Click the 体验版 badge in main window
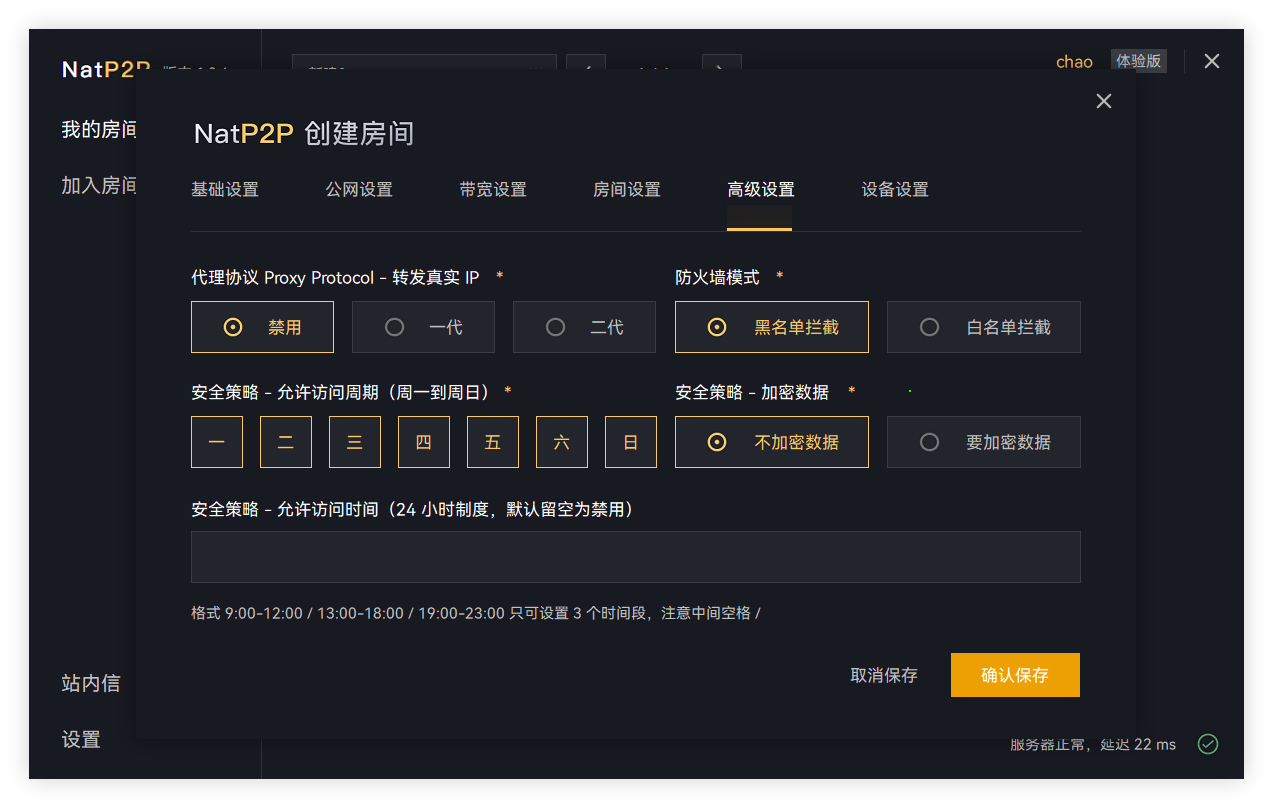Image resolution: width=1275 pixels, height=810 pixels. pos(1139,61)
